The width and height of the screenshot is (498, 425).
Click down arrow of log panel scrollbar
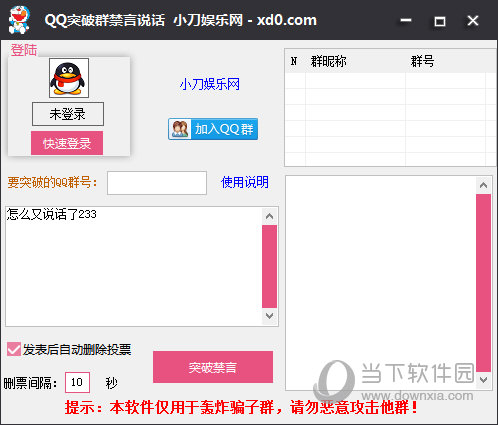[x=483, y=380]
